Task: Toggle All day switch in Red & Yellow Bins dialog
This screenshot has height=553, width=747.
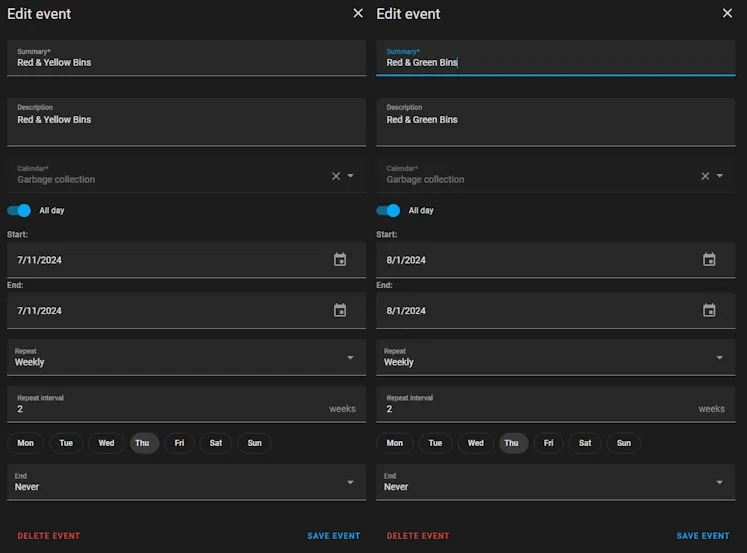Action: click(x=19, y=211)
